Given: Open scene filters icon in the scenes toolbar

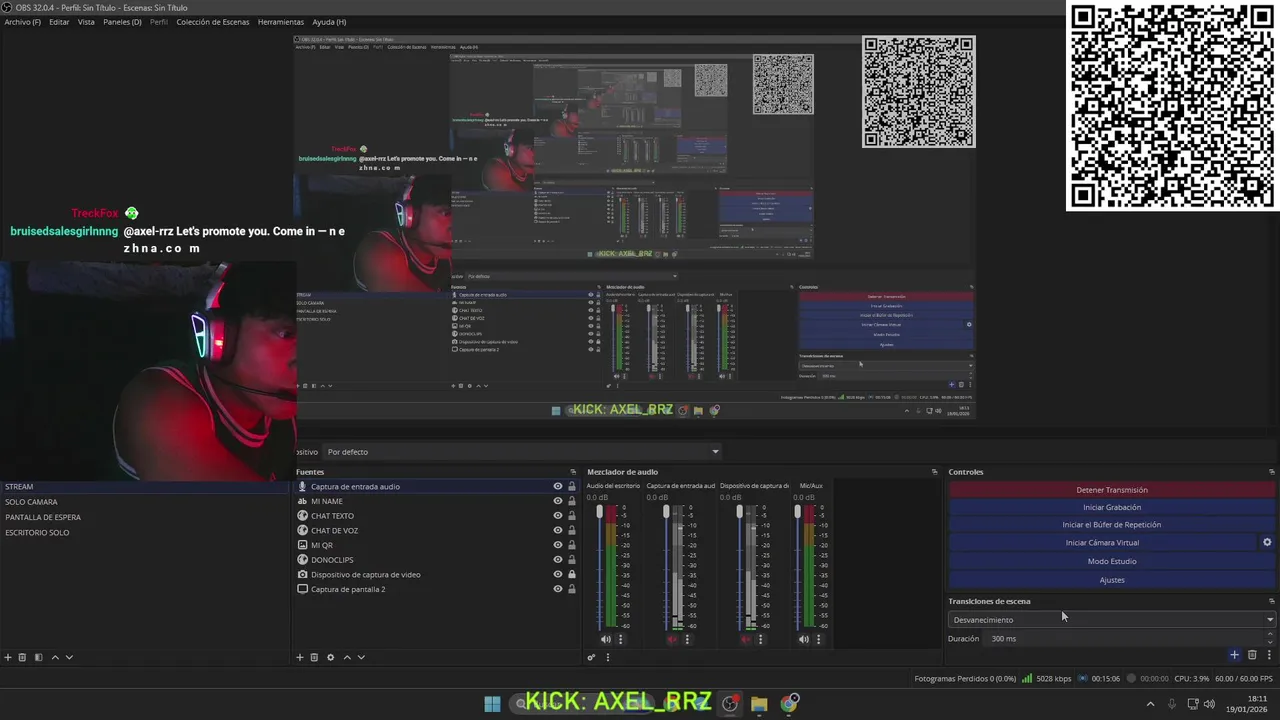Looking at the screenshot, I should coord(38,657).
